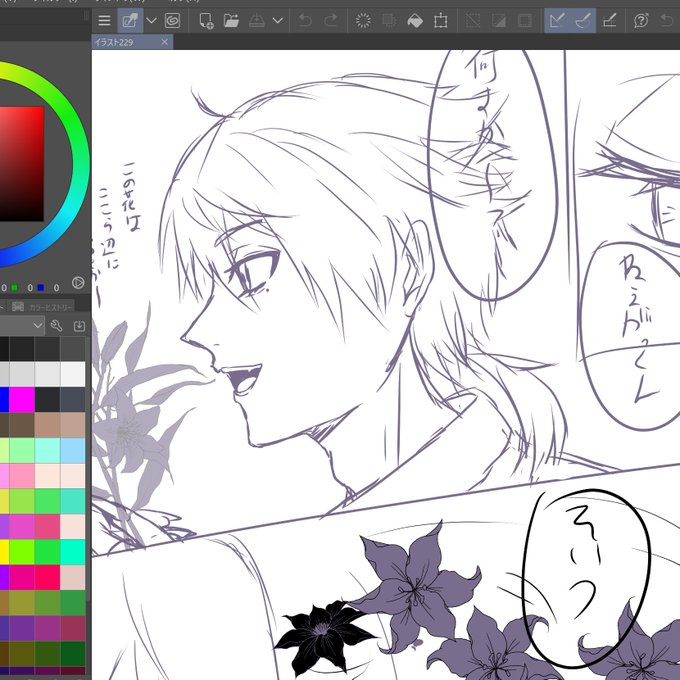Select the sky blue color swatch

tap(73, 450)
